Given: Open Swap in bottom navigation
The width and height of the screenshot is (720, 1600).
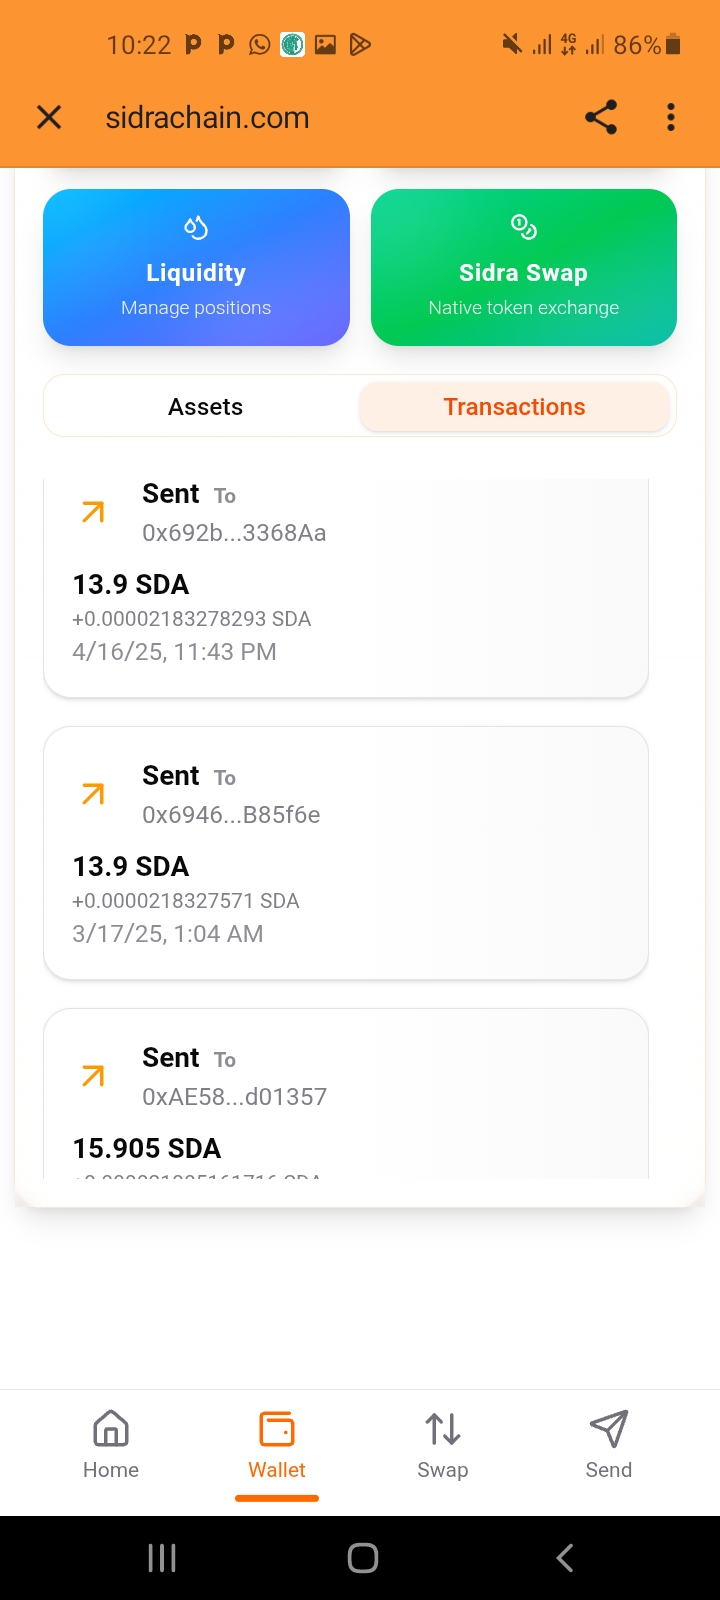Looking at the screenshot, I should pos(443,1444).
